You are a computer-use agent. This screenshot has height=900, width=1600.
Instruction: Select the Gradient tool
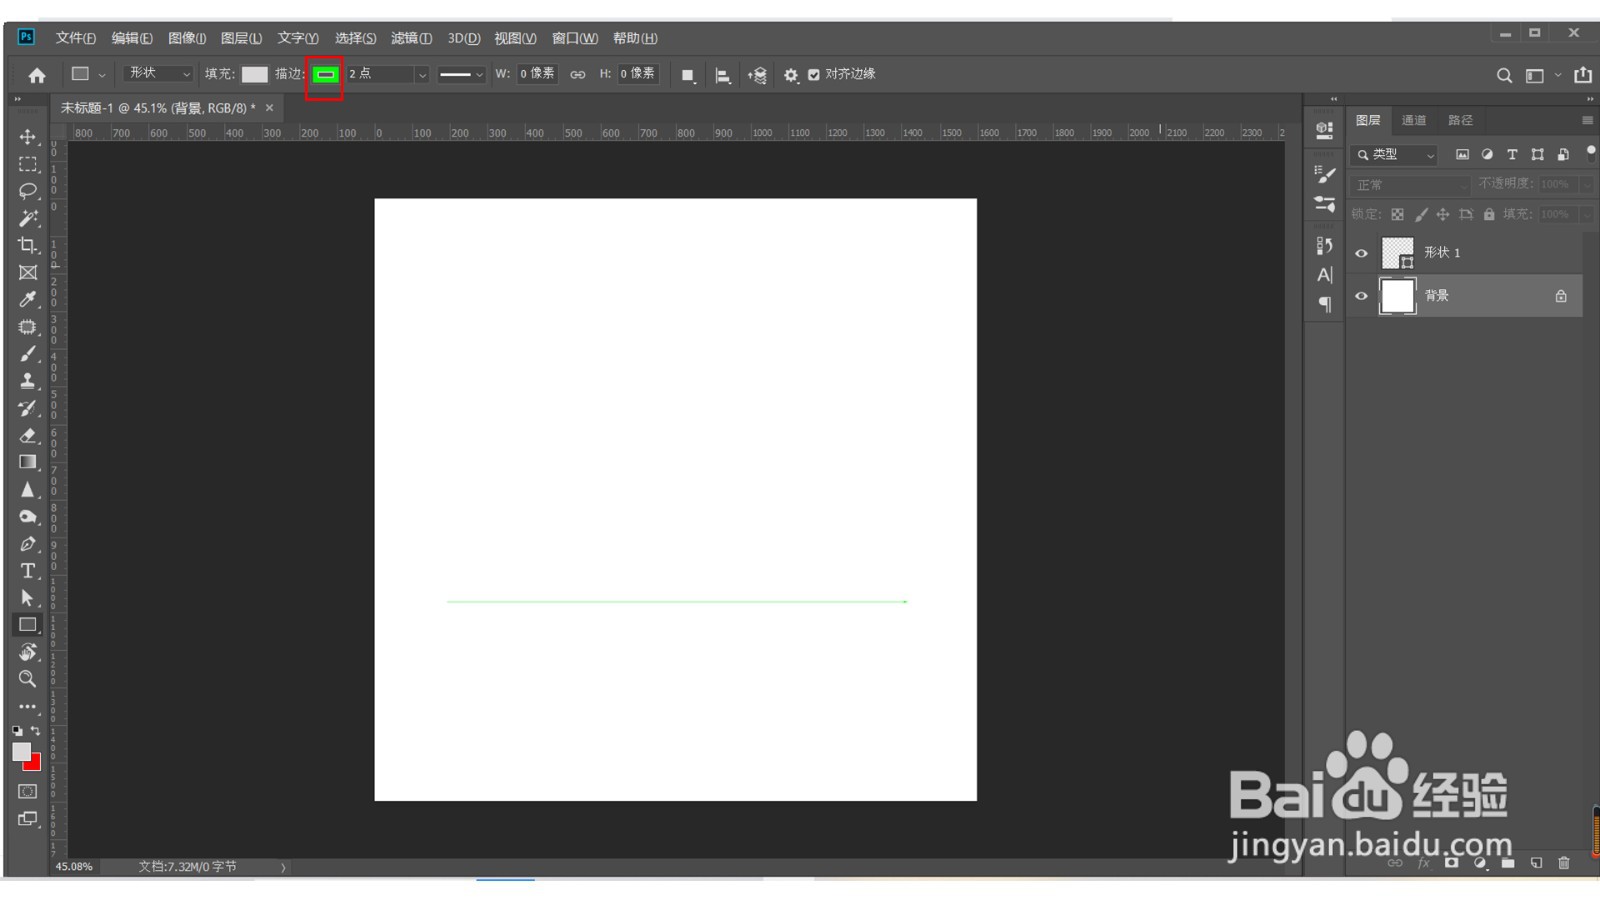[x=28, y=462]
